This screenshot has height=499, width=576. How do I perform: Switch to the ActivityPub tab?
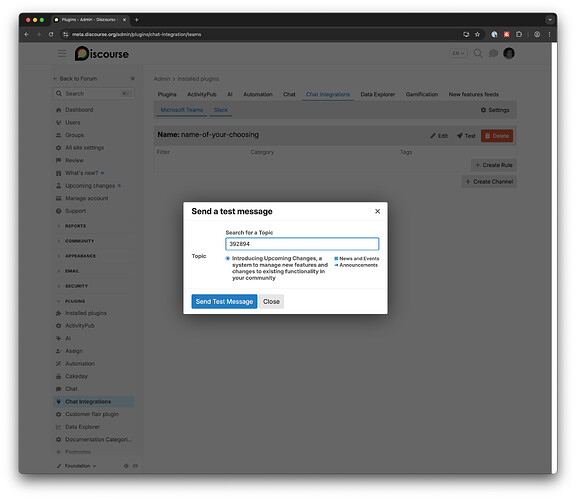coord(202,94)
